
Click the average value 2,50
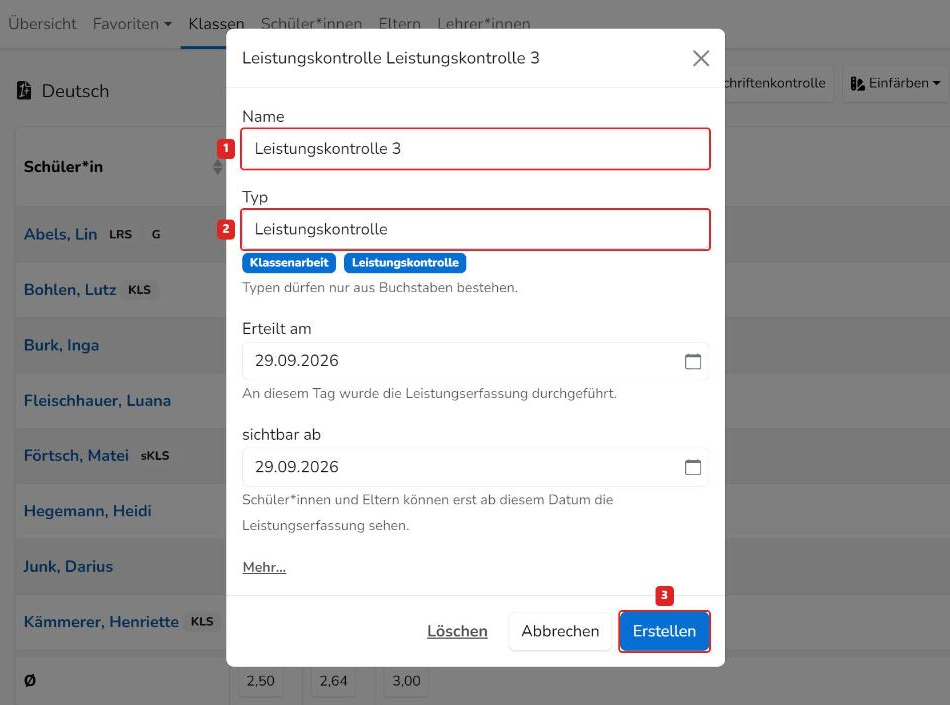pyautogui.click(x=261, y=681)
